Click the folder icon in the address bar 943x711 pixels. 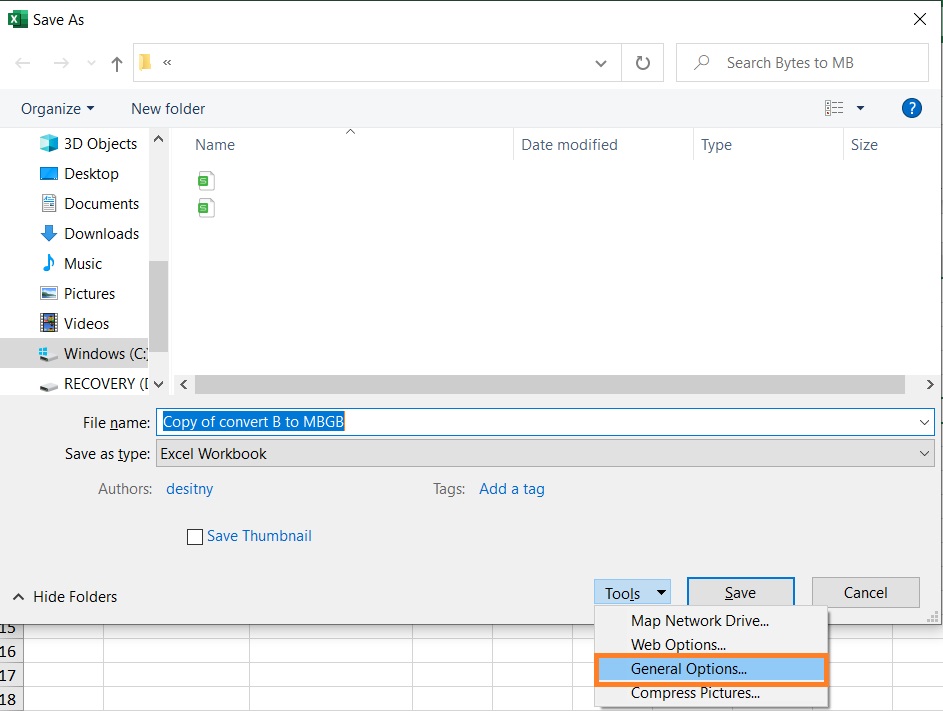tap(145, 61)
